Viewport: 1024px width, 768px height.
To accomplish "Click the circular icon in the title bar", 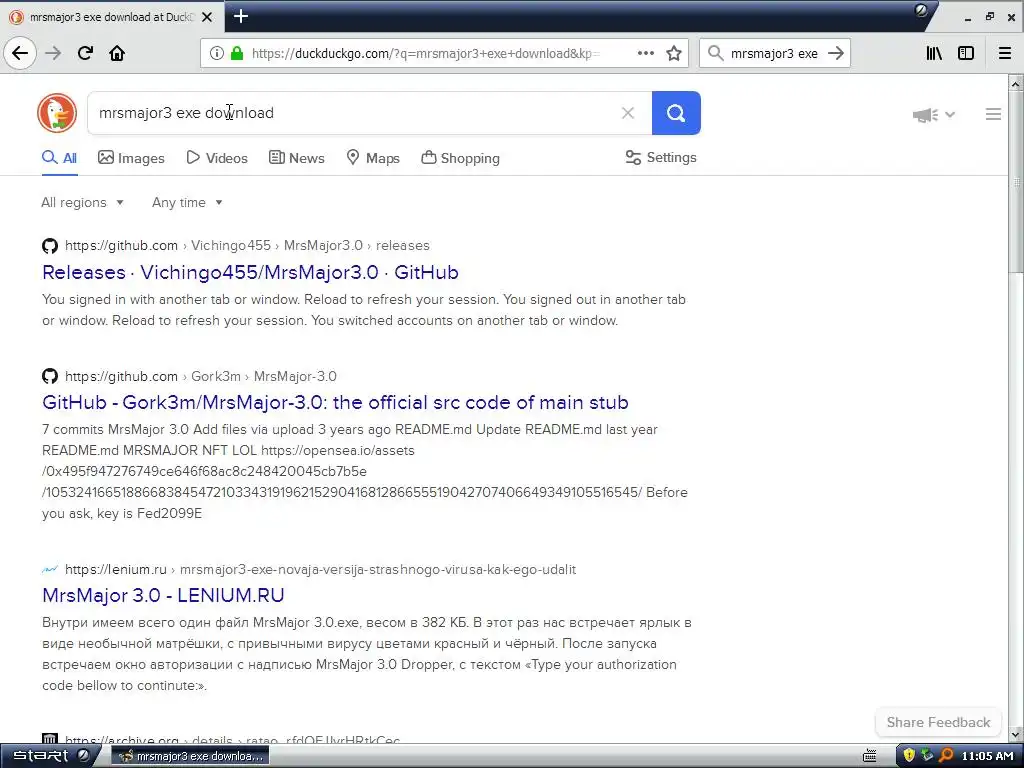I will pos(921,11).
